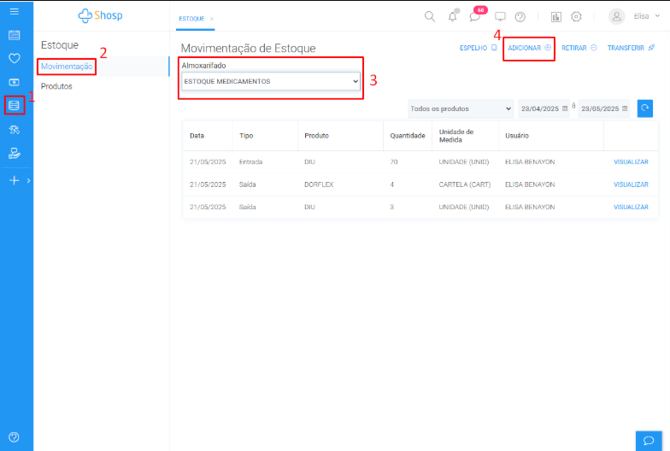This screenshot has height=451, width=670.
Task: Open the umbrella sidebar icon
Action: [14, 130]
